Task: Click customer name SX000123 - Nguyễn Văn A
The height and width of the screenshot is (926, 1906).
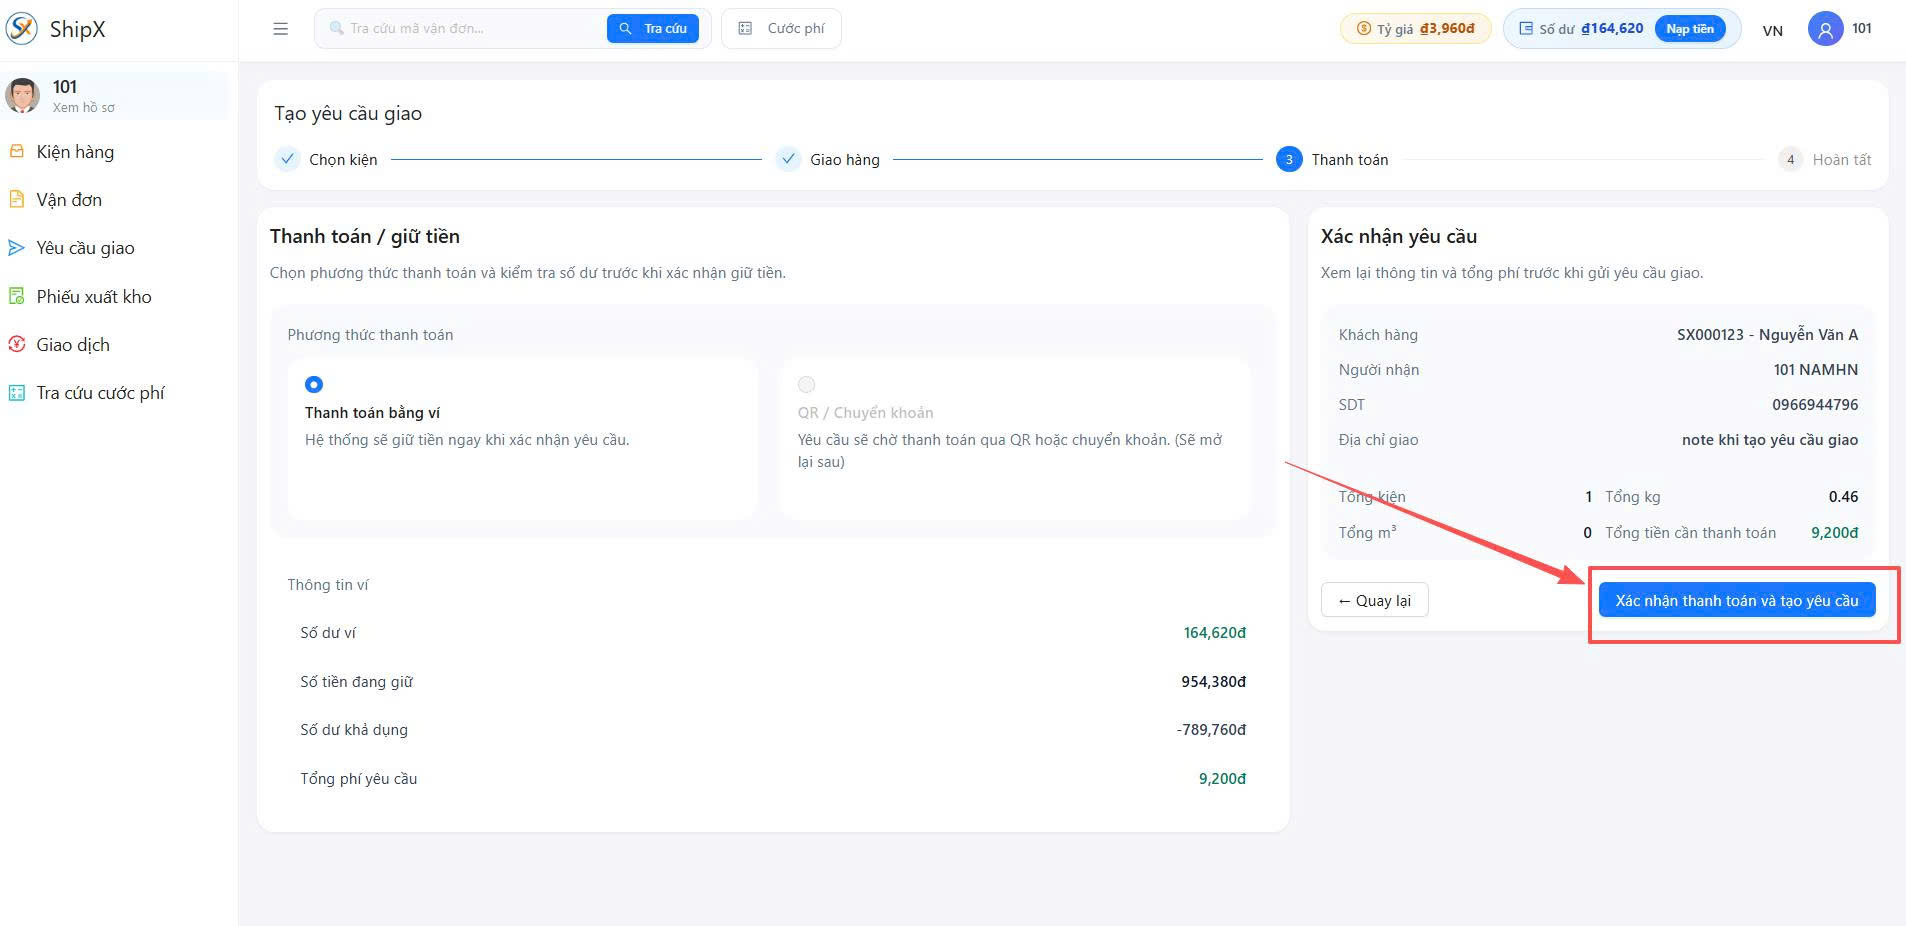Action: point(1768,335)
